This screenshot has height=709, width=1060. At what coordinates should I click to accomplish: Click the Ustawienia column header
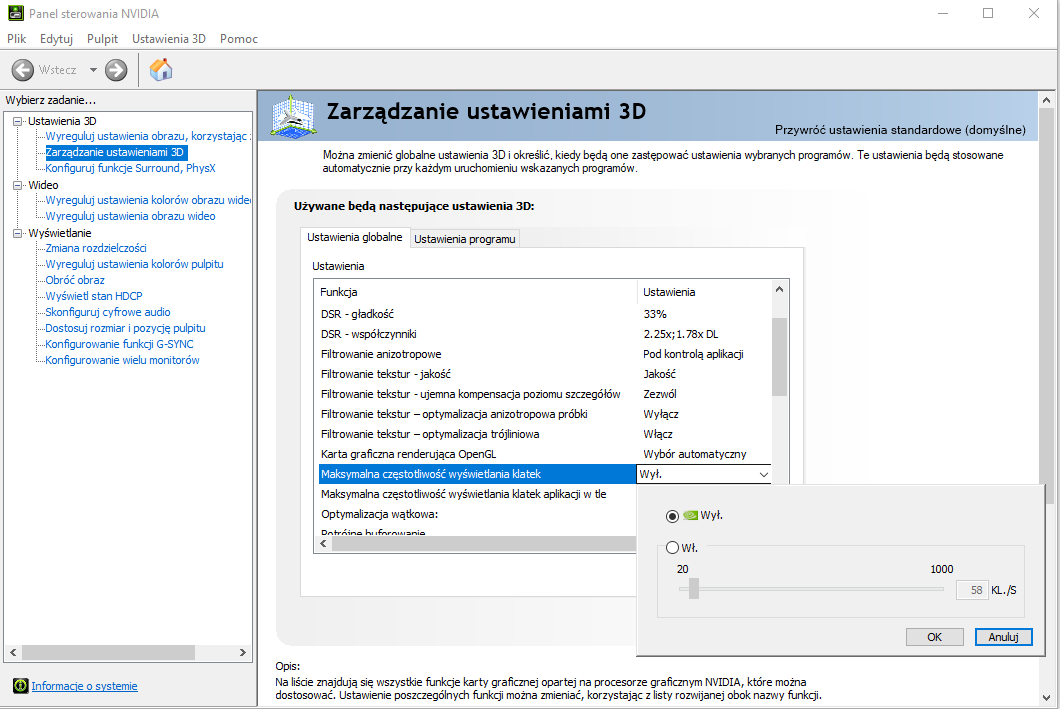704,292
